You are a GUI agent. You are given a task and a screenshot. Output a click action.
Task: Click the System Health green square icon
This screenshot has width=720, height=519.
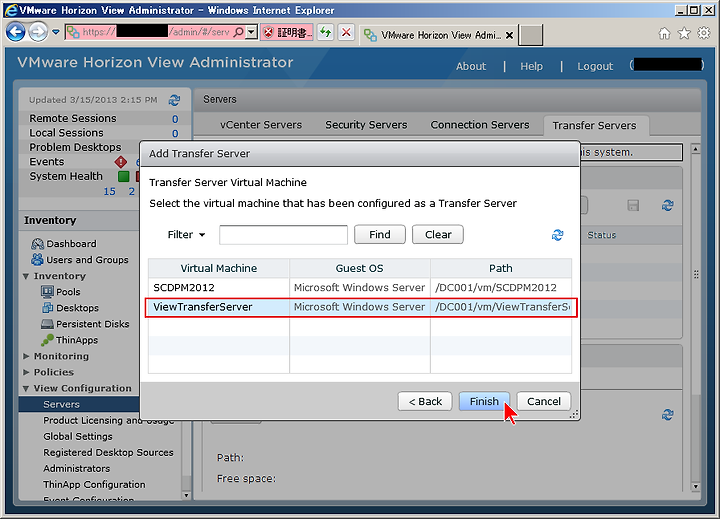(124, 176)
